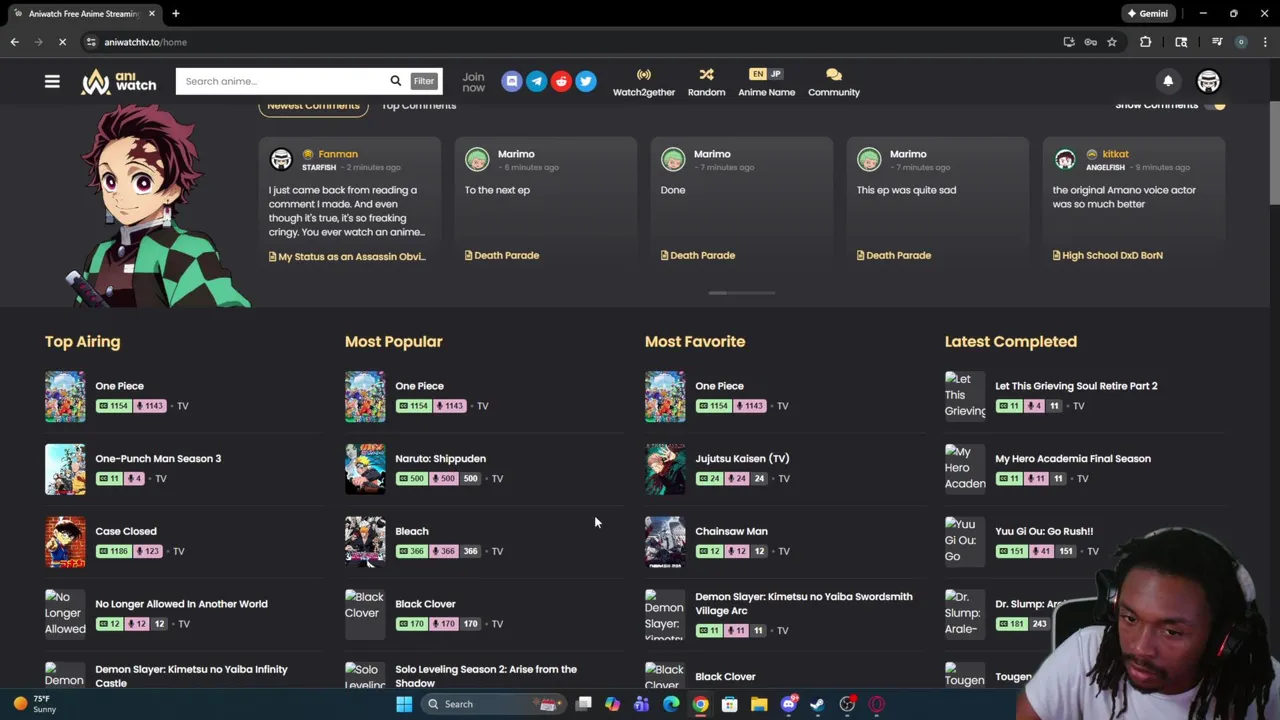Open the Telegram join link
The width and height of the screenshot is (1280, 720).
click(x=537, y=81)
